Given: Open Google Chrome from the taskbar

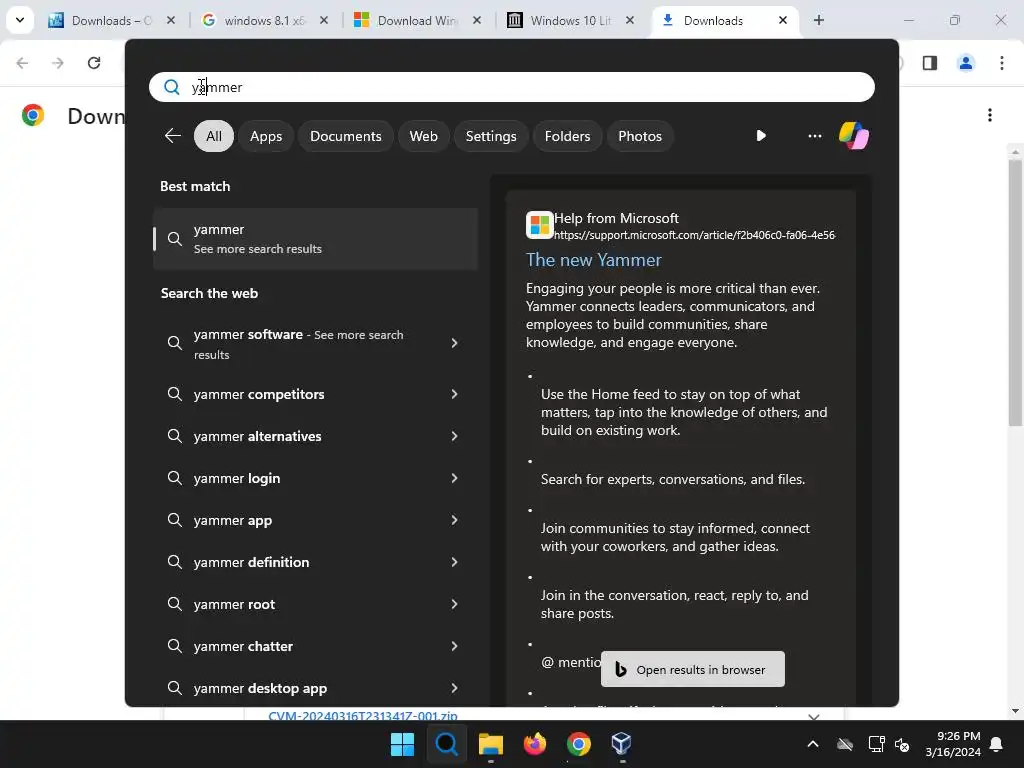Looking at the screenshot, I should (x=579, y=743).
